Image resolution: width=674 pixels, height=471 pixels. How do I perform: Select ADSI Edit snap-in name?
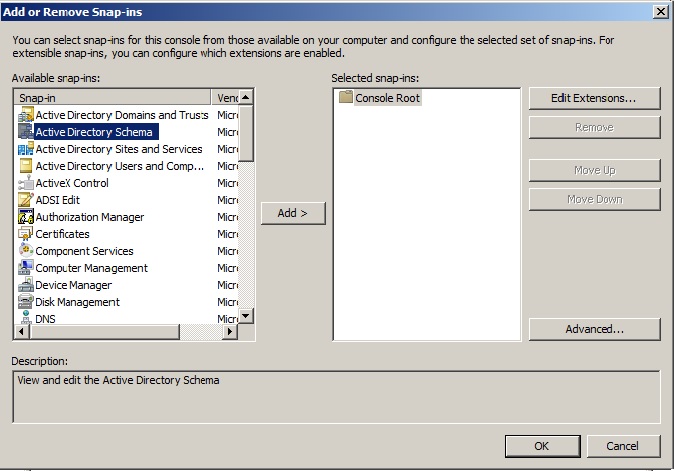tap(58, 200)
